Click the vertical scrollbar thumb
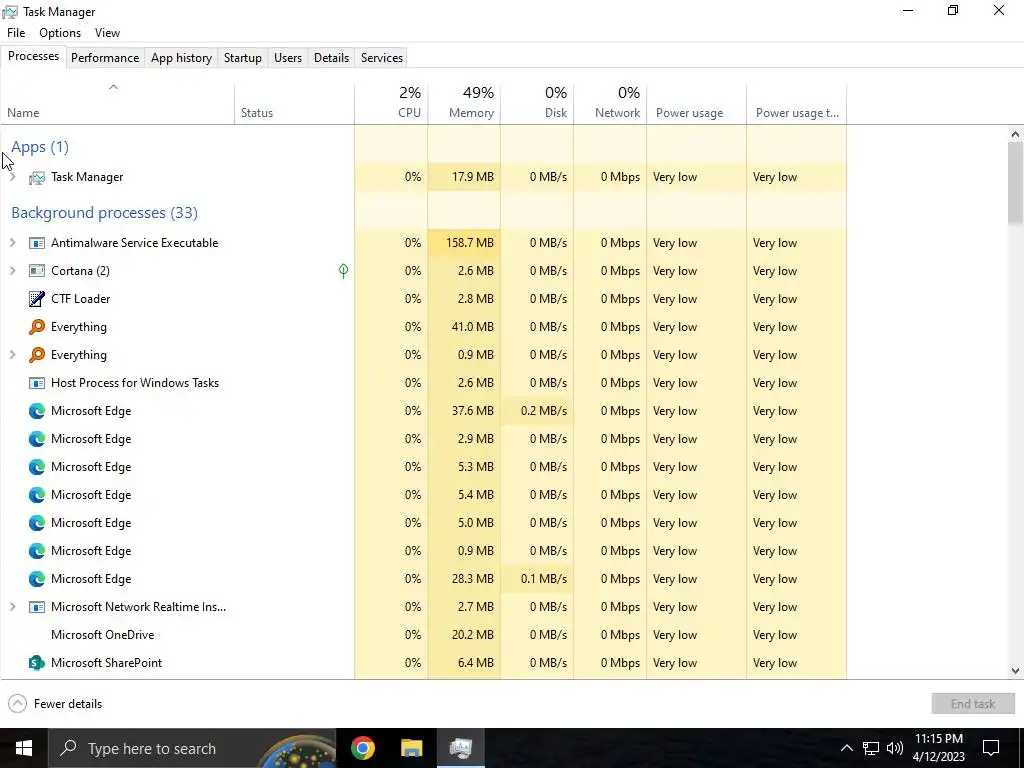 (1015, 184)
